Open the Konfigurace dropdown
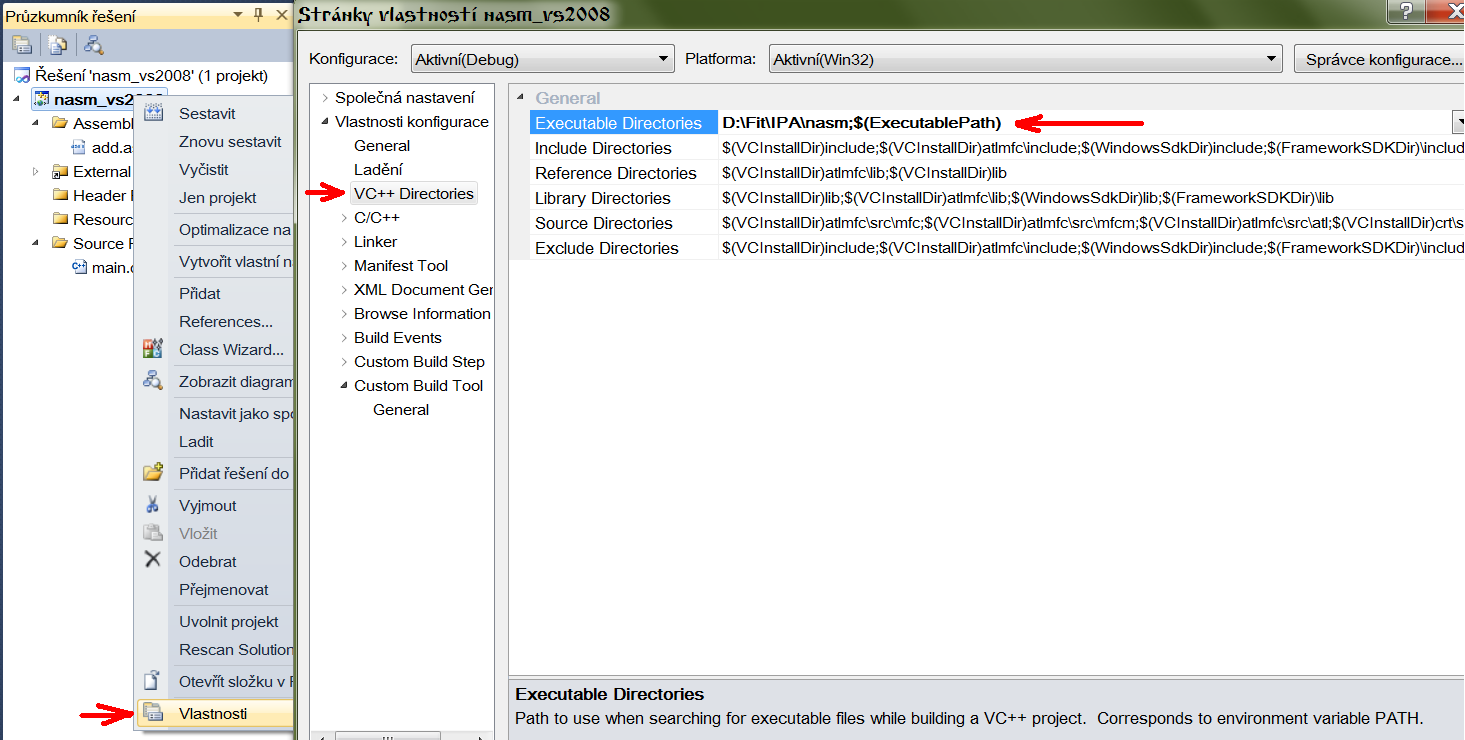 click(x=543, y=59)
